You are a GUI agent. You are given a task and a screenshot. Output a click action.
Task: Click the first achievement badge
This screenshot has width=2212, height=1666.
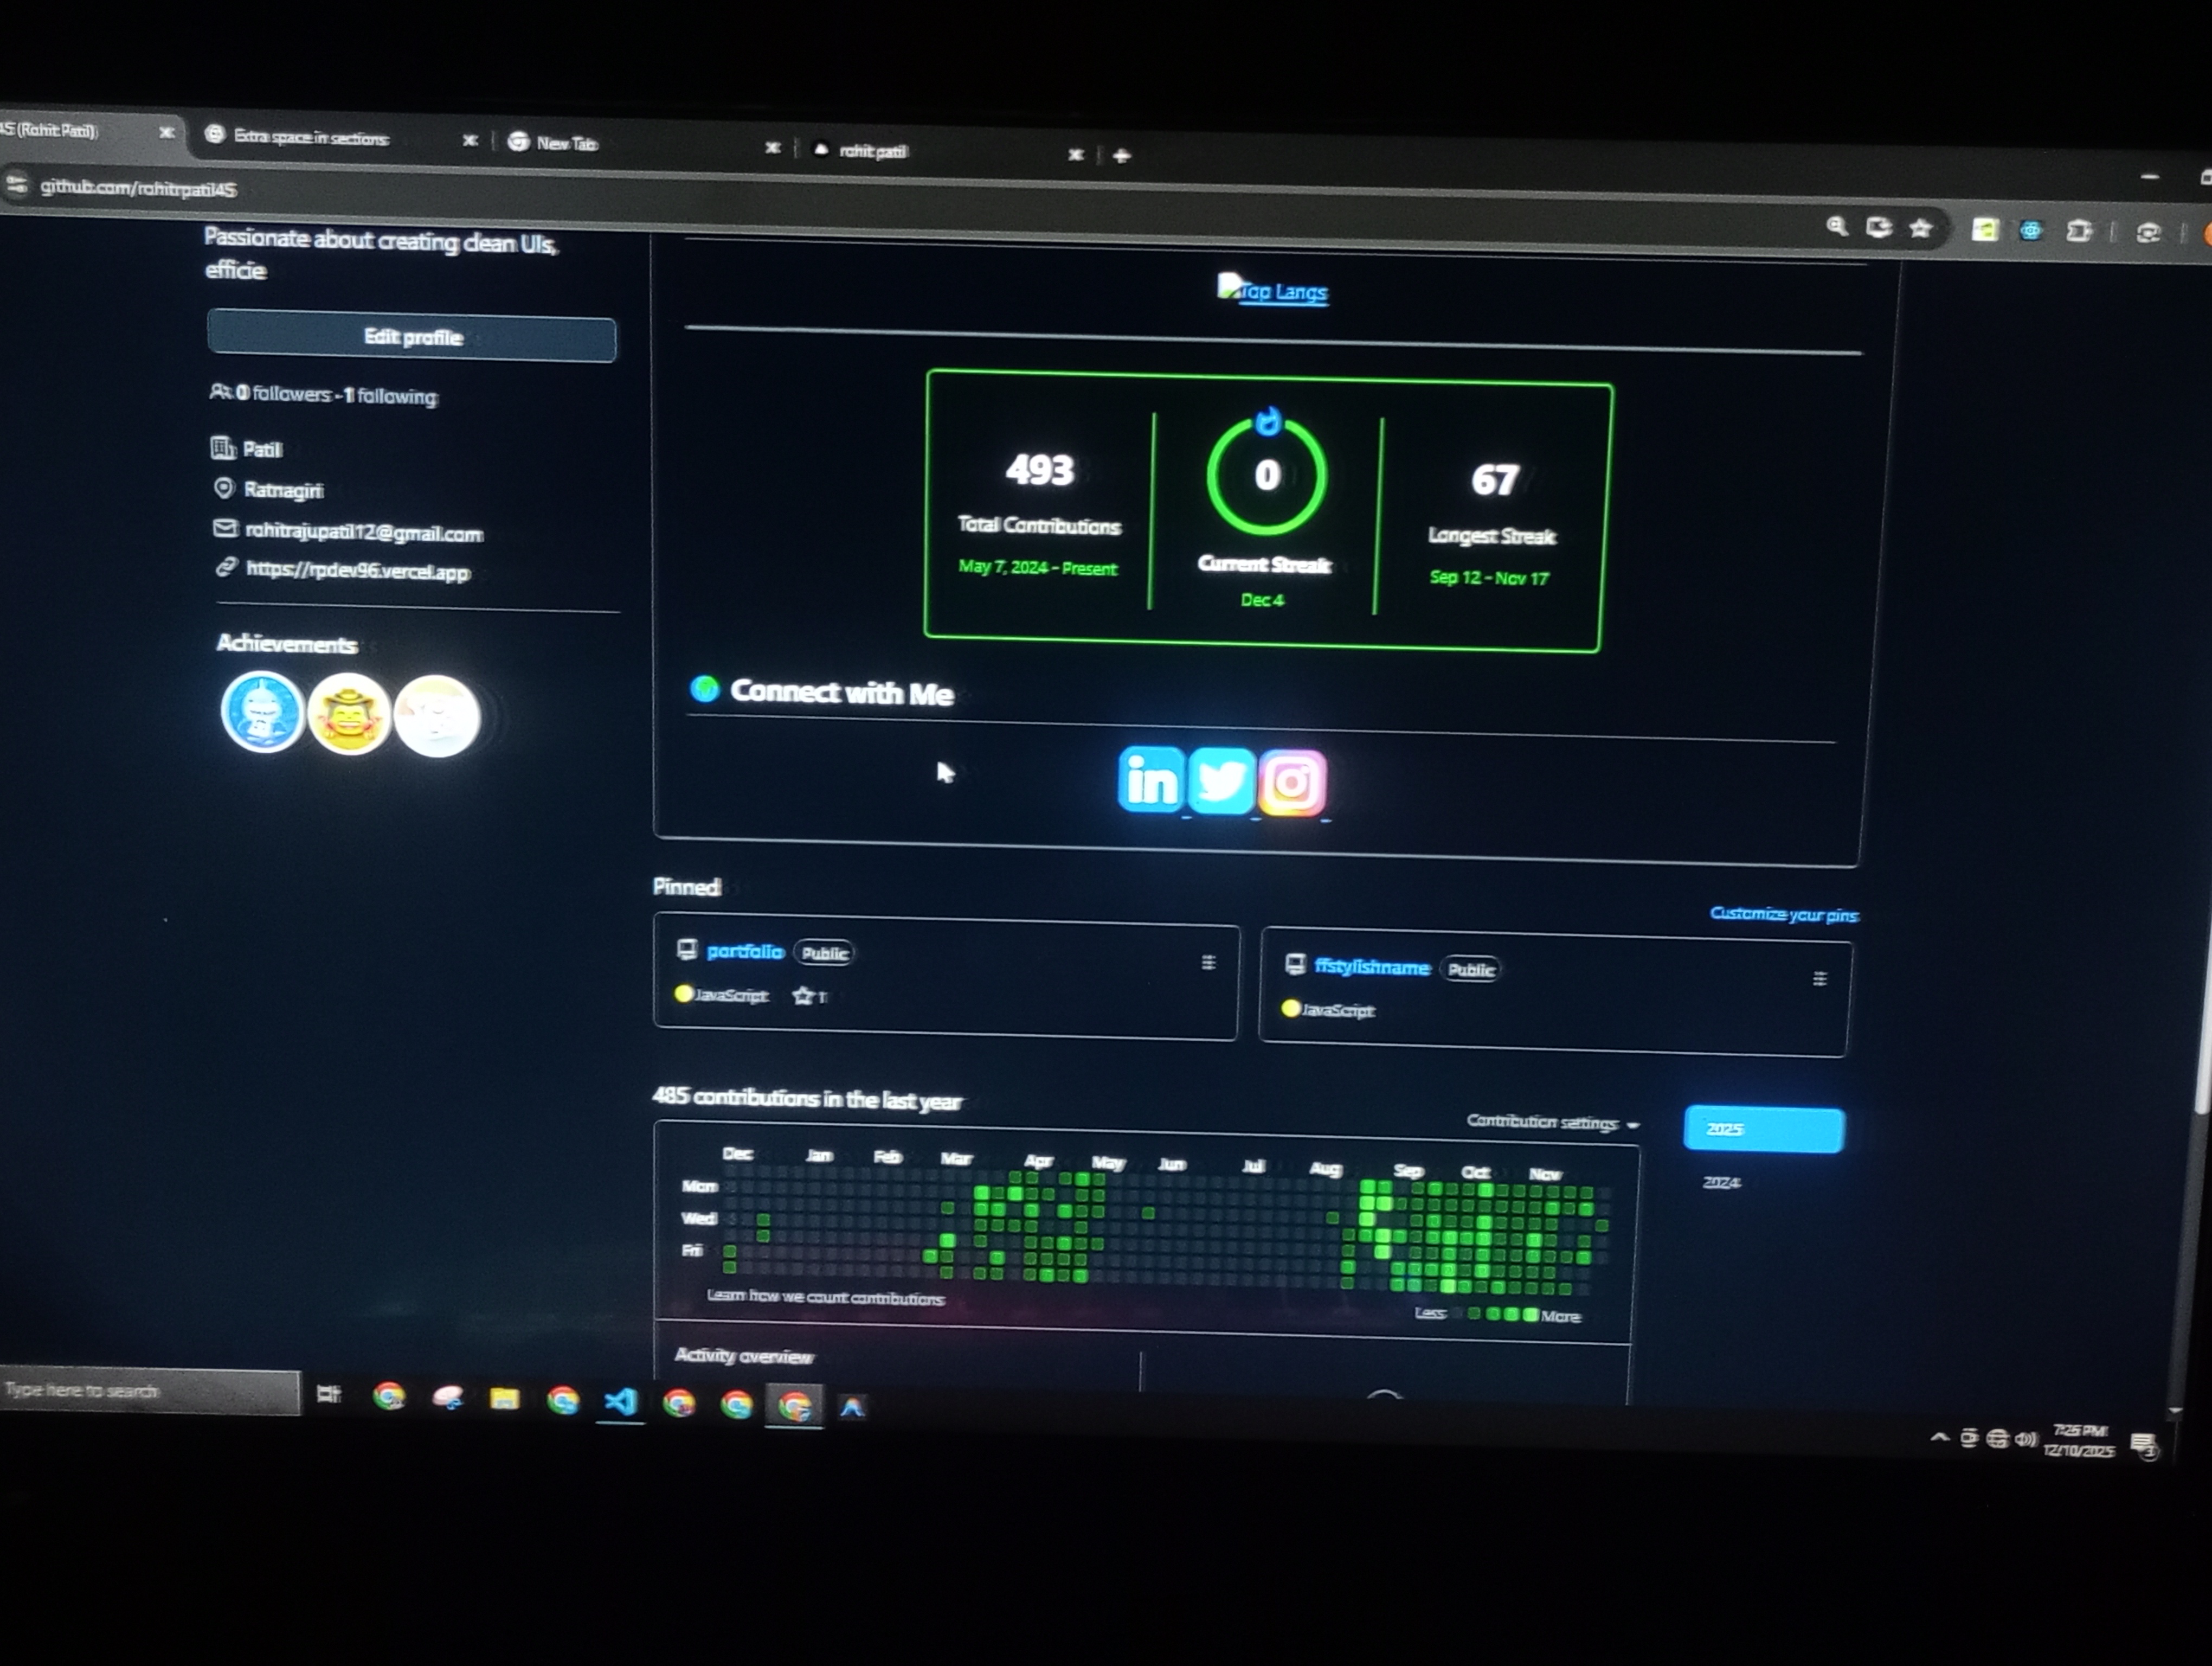[x=262, y=712]
